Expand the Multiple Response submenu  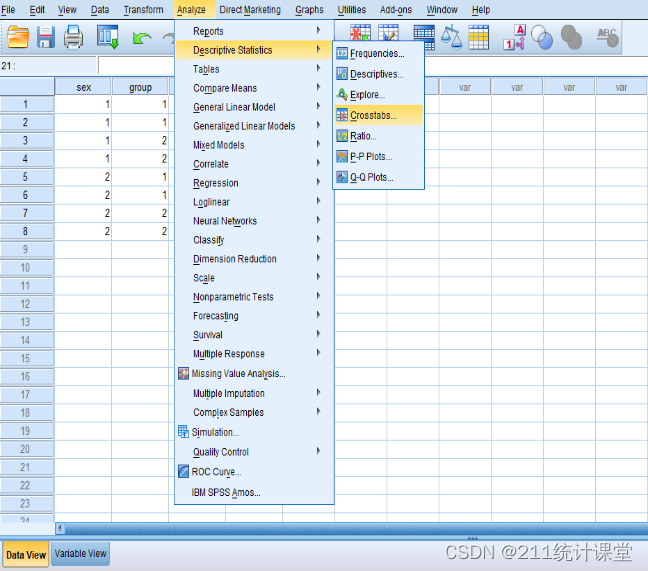point(254,354)
